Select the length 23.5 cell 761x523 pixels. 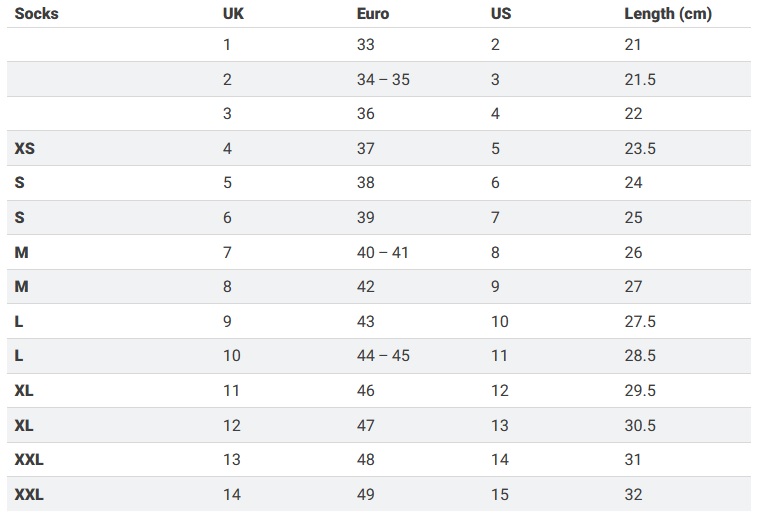[x=639, y=148]
